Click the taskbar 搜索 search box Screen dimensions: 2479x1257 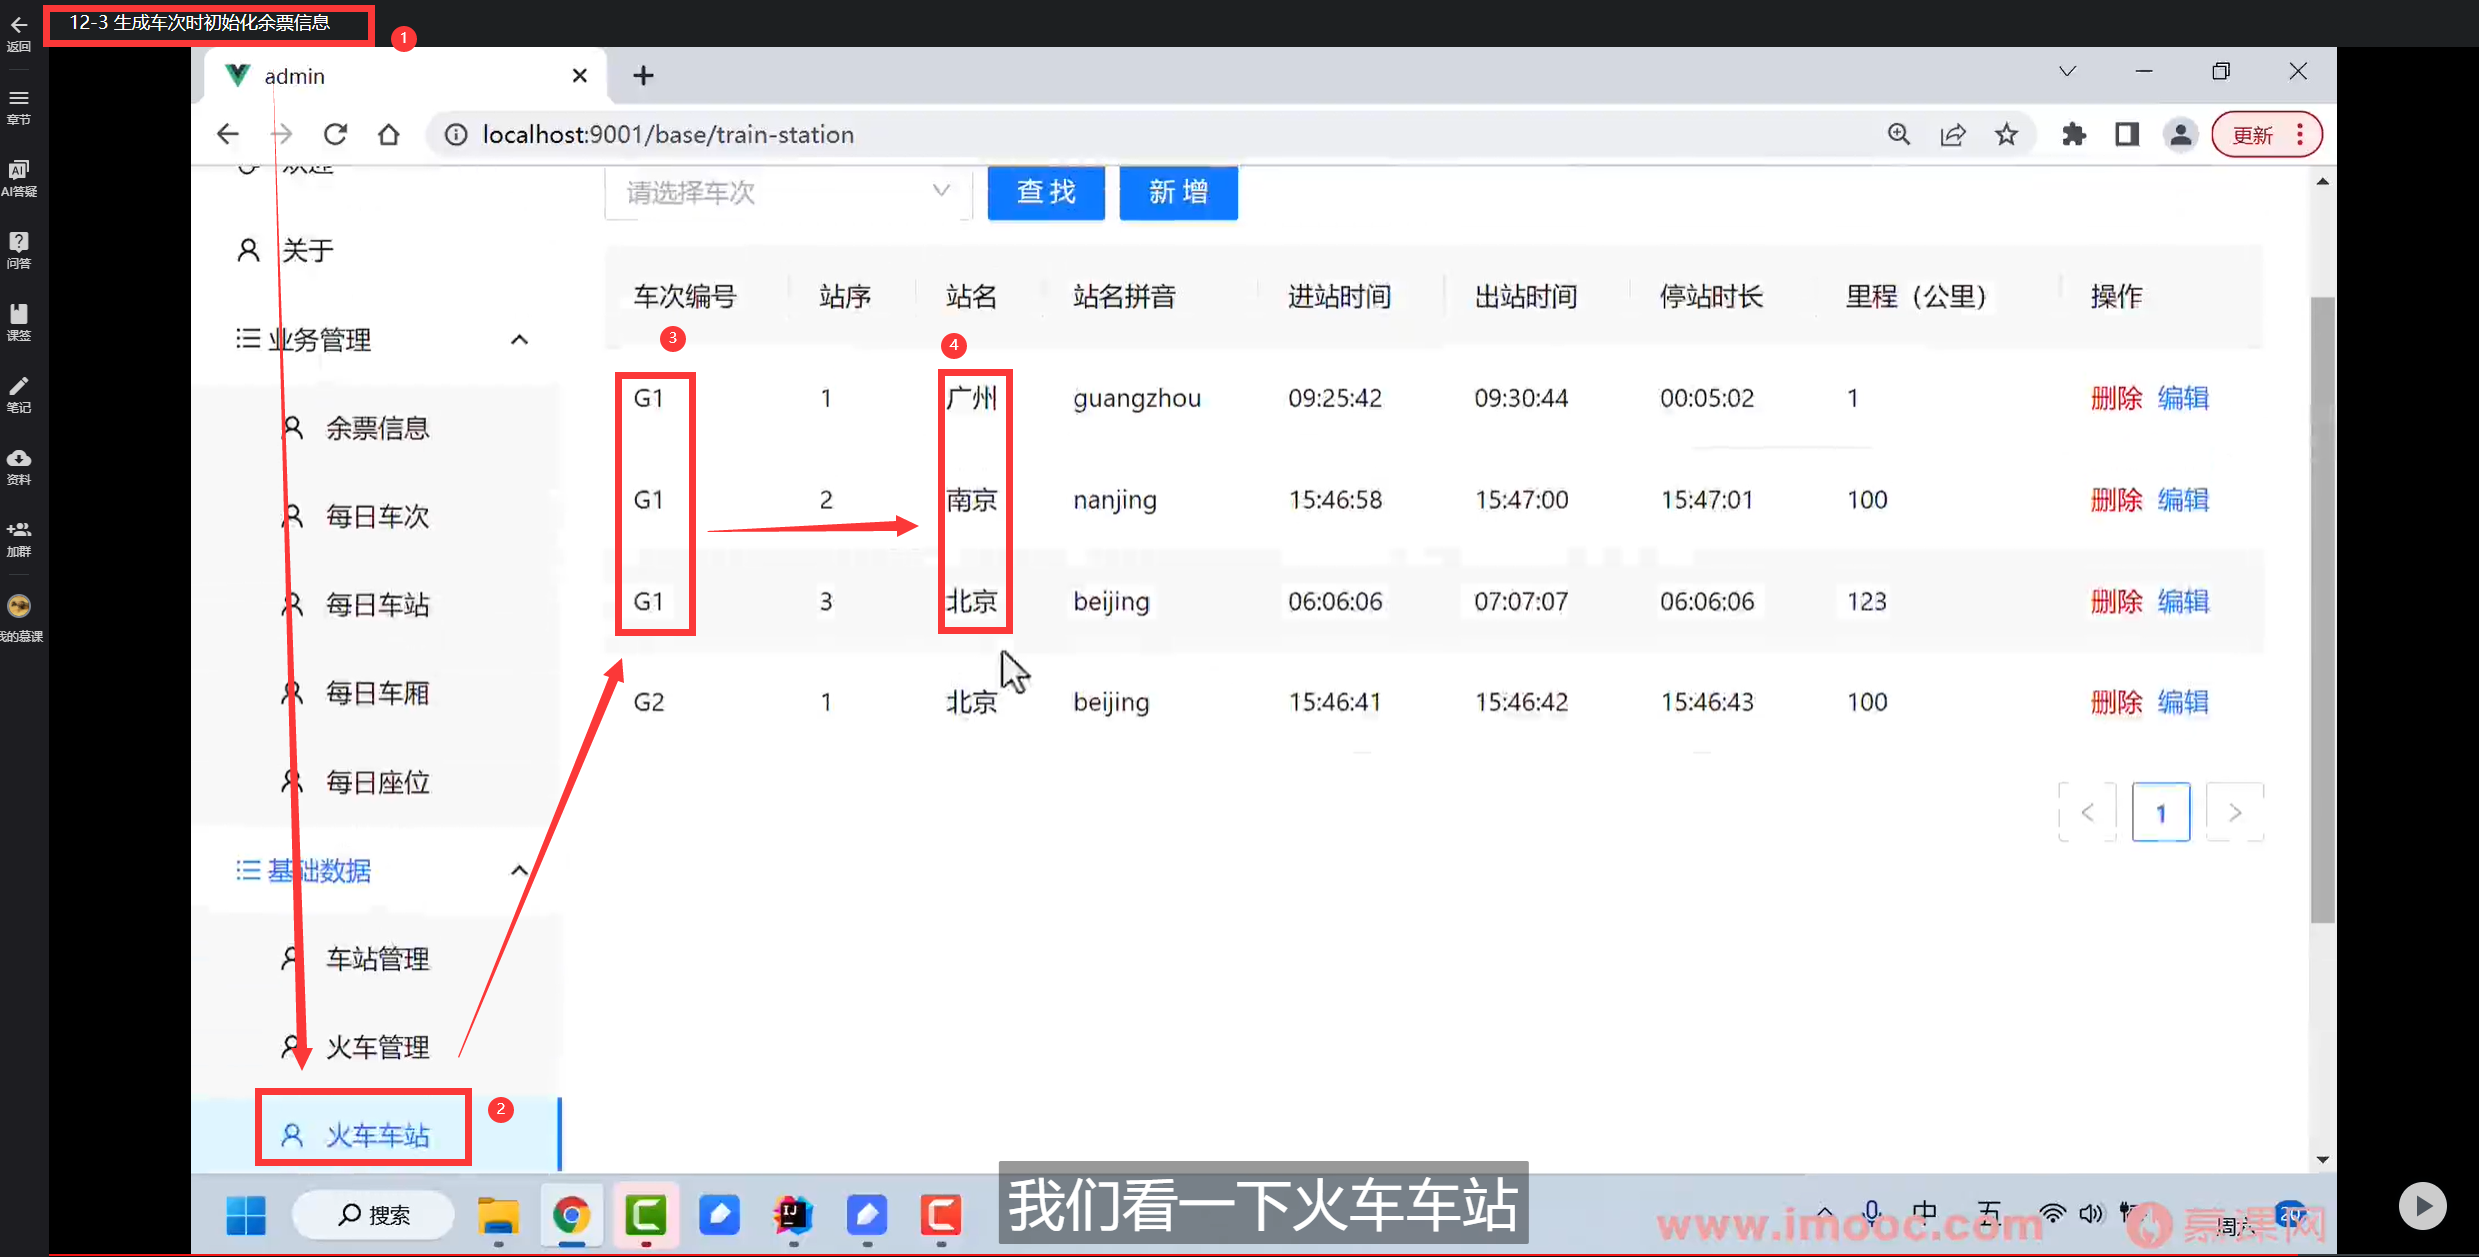point(373,1215)
